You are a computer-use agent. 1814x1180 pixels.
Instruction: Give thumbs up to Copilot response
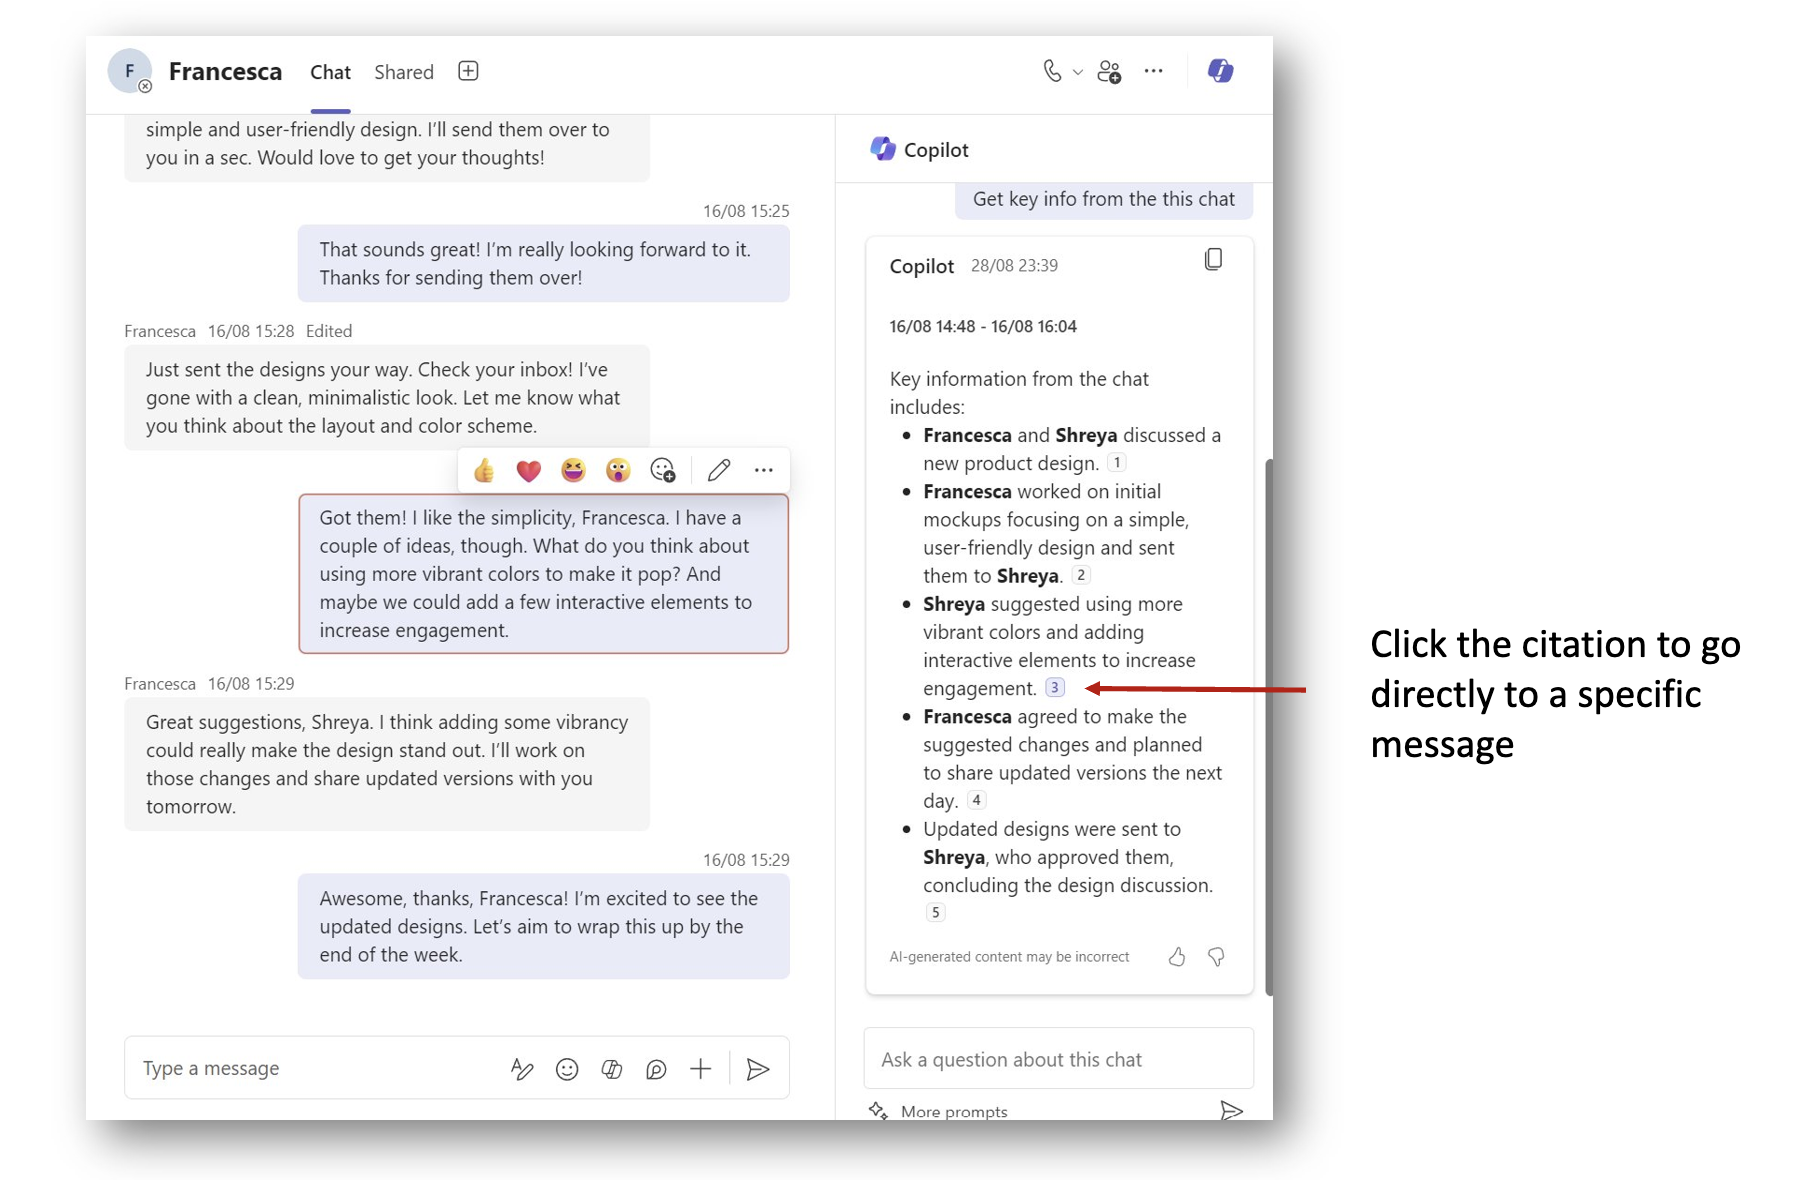click(1177, 957)
